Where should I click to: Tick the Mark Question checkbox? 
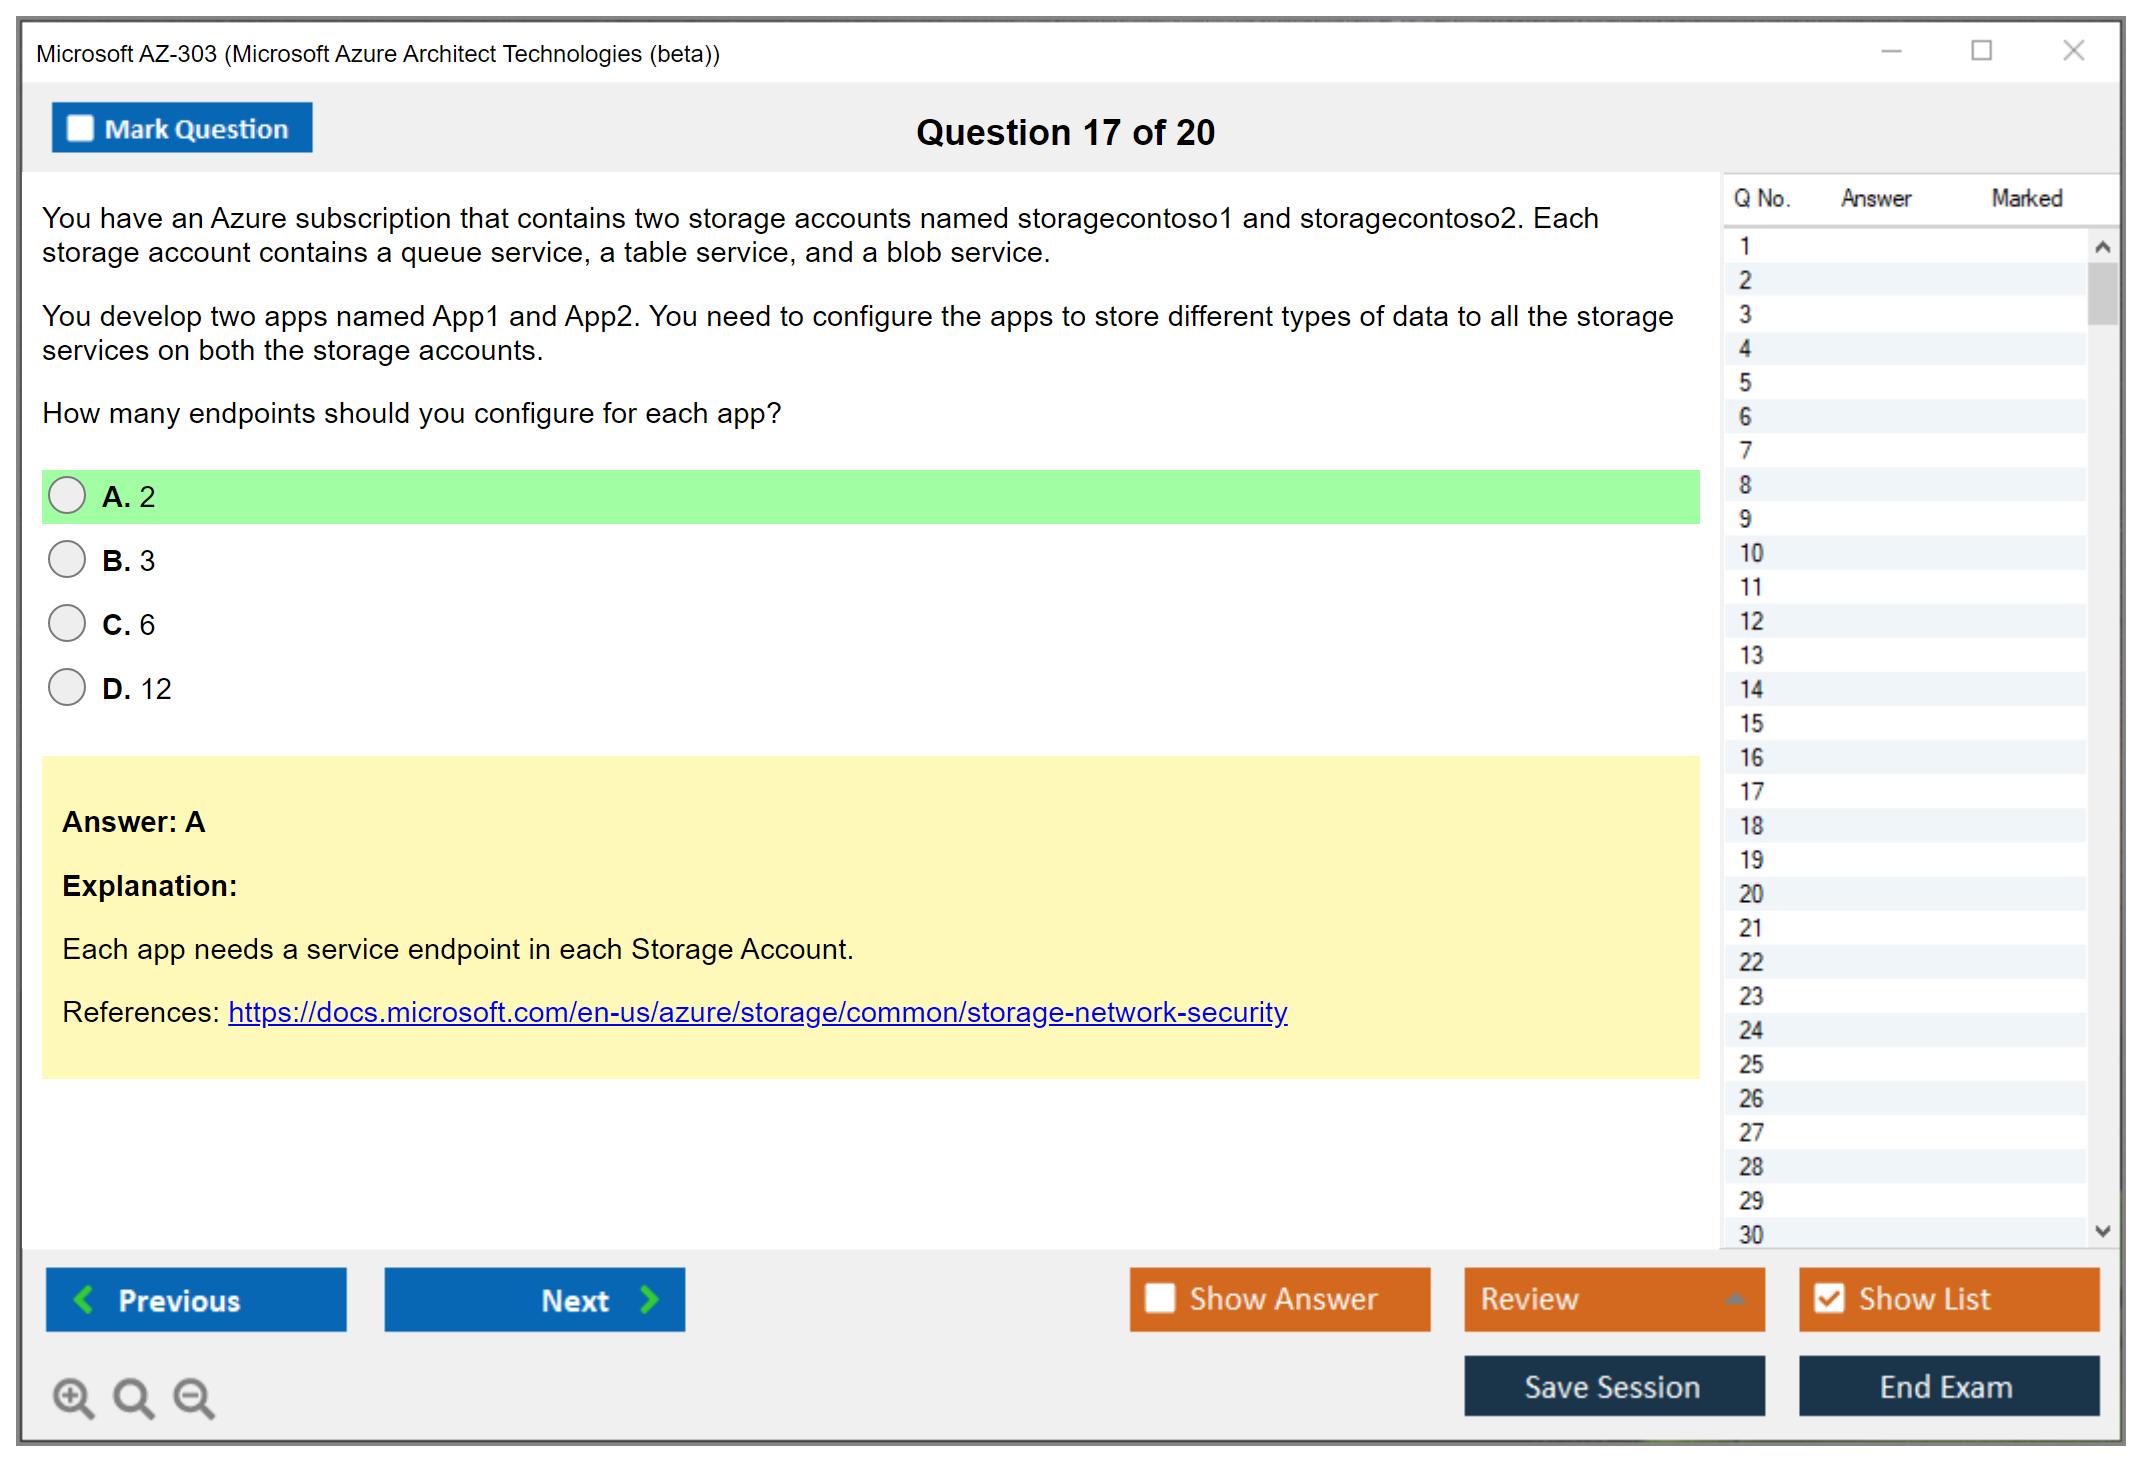coord(80,129)
